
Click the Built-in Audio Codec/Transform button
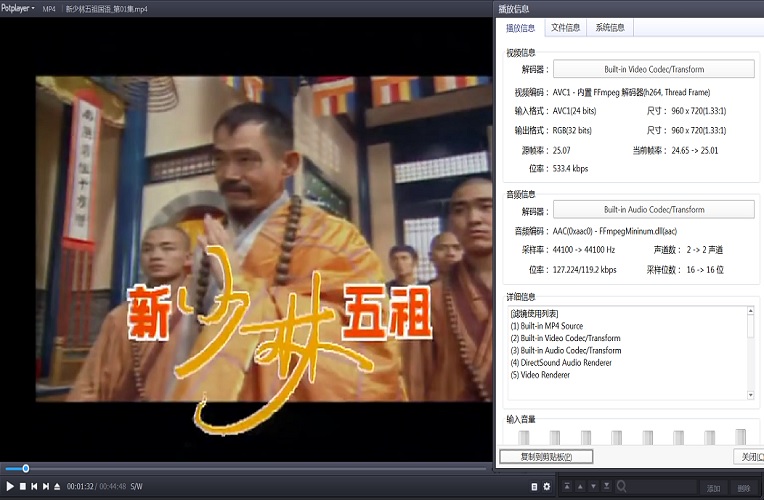654,210
